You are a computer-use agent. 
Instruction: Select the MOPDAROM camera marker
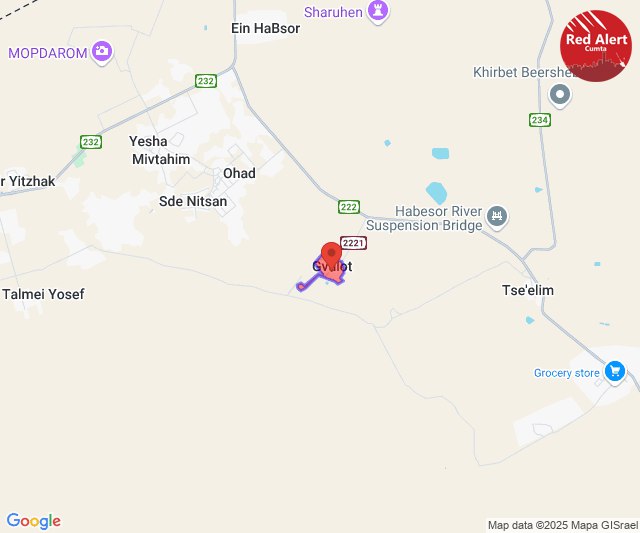click(x=102, y=52)
